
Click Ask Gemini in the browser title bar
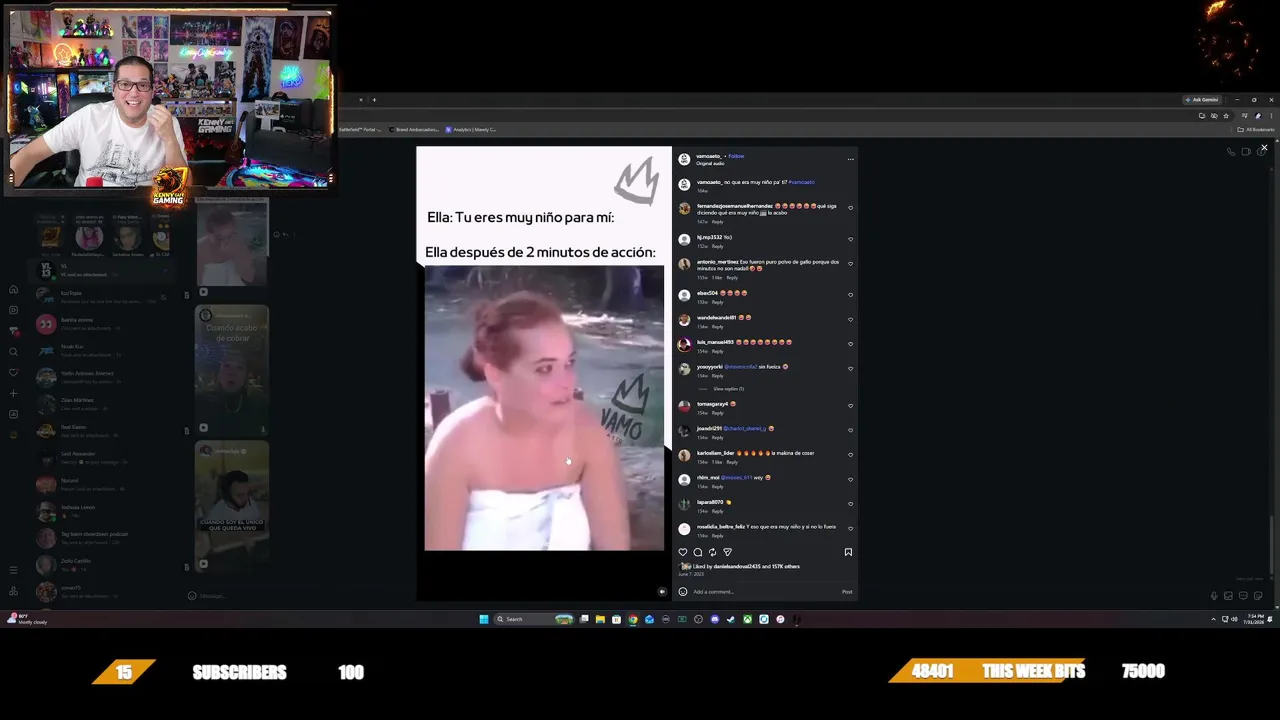pyautogui.click(x=1201, y=100)
